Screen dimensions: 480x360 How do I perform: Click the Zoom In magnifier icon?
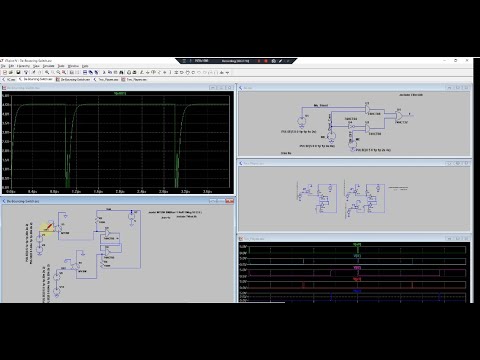[x=47, y=72]
